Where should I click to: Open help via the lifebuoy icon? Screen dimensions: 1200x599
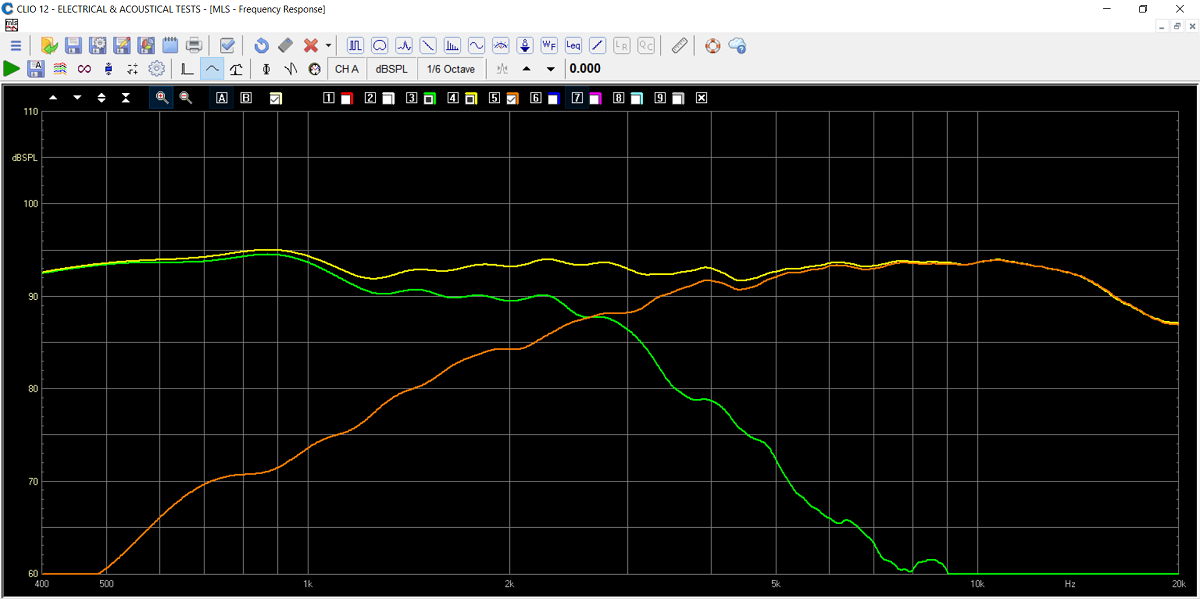(712, 45)
